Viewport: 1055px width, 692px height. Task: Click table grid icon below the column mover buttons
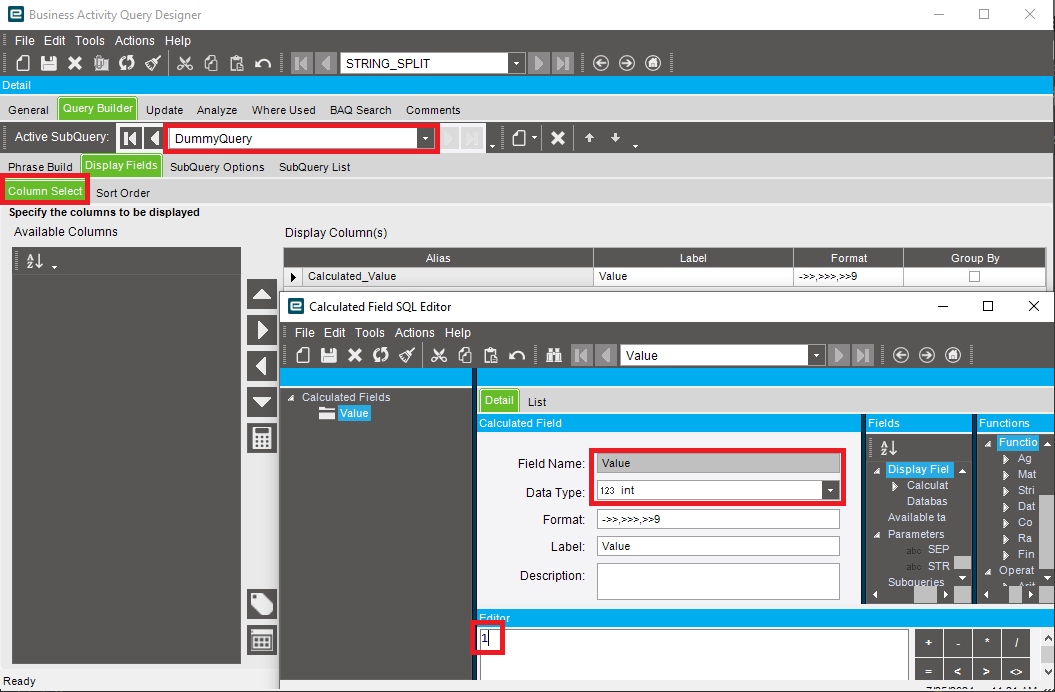point(262,640)
